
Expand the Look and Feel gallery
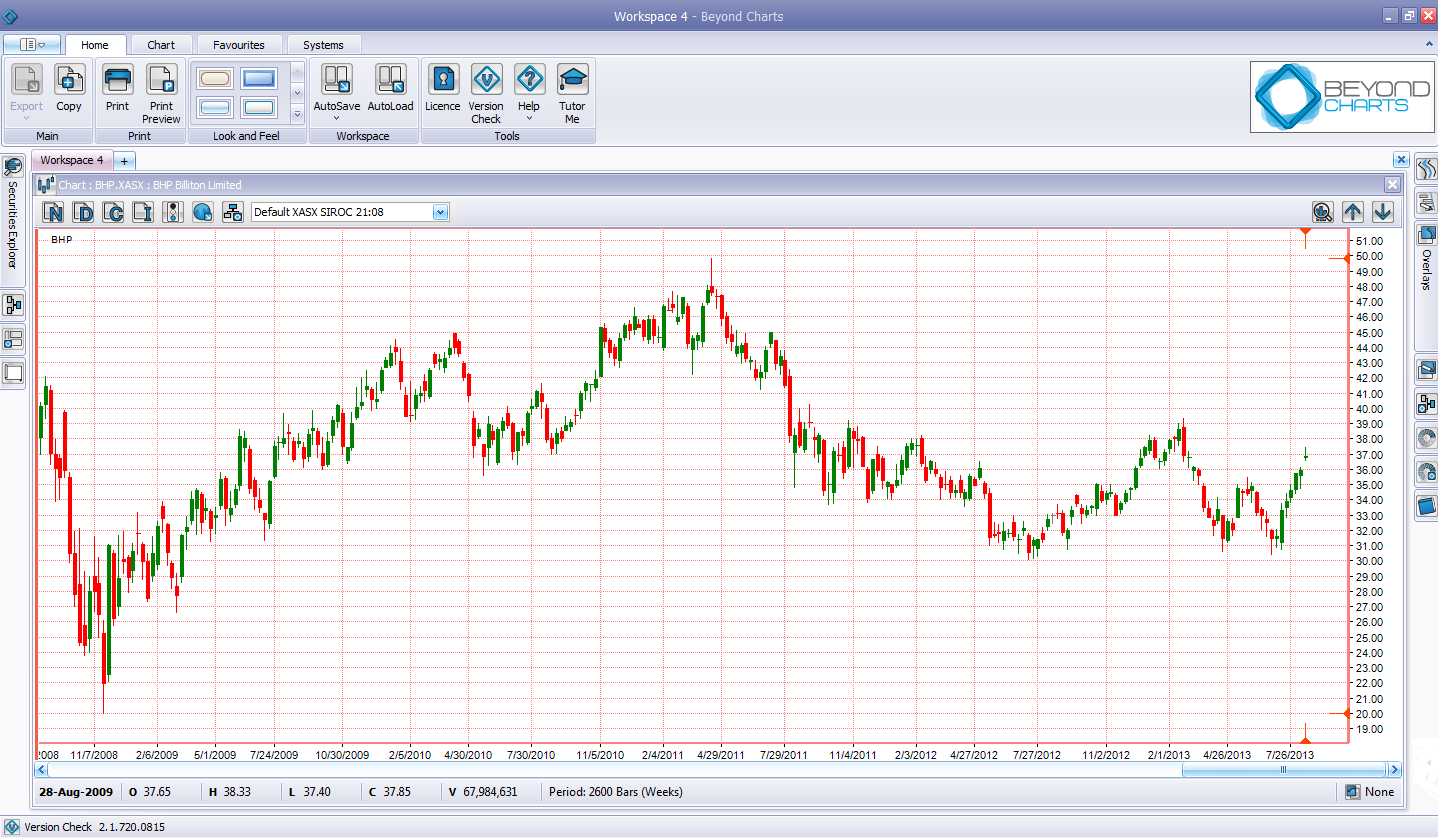tap(296, 115)
